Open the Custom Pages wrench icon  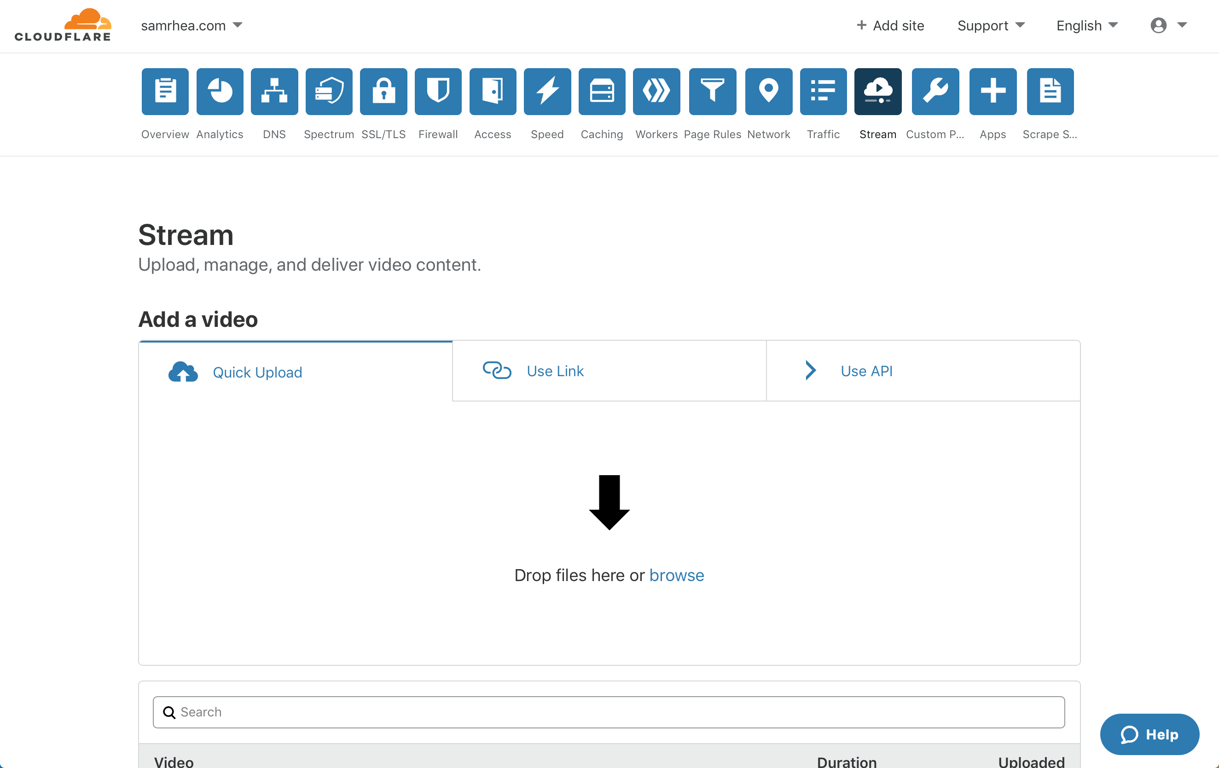point(935,91)
